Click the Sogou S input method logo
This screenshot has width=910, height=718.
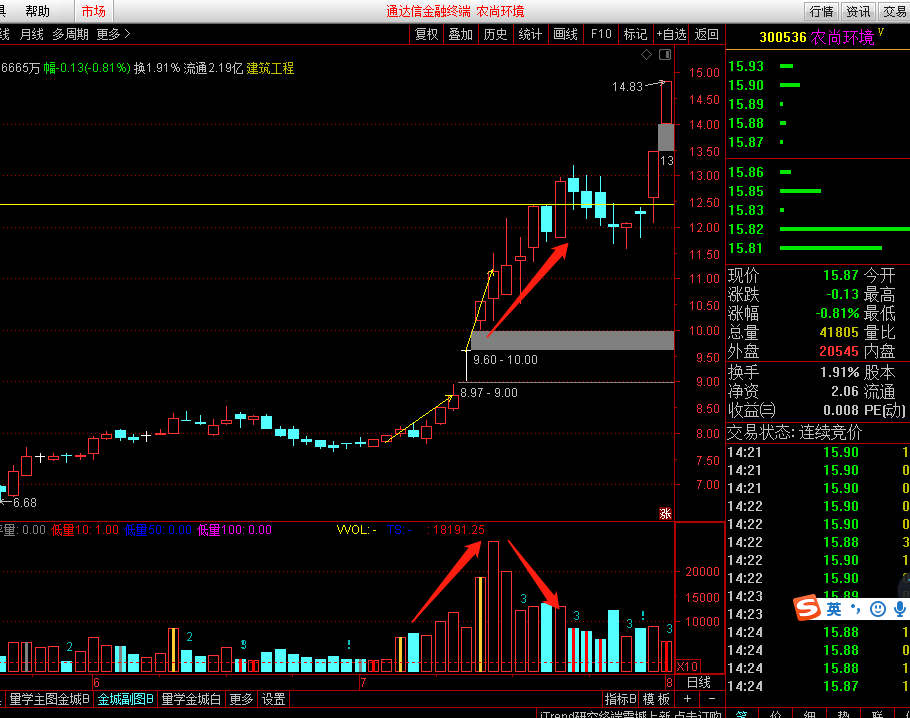[807, 608]
